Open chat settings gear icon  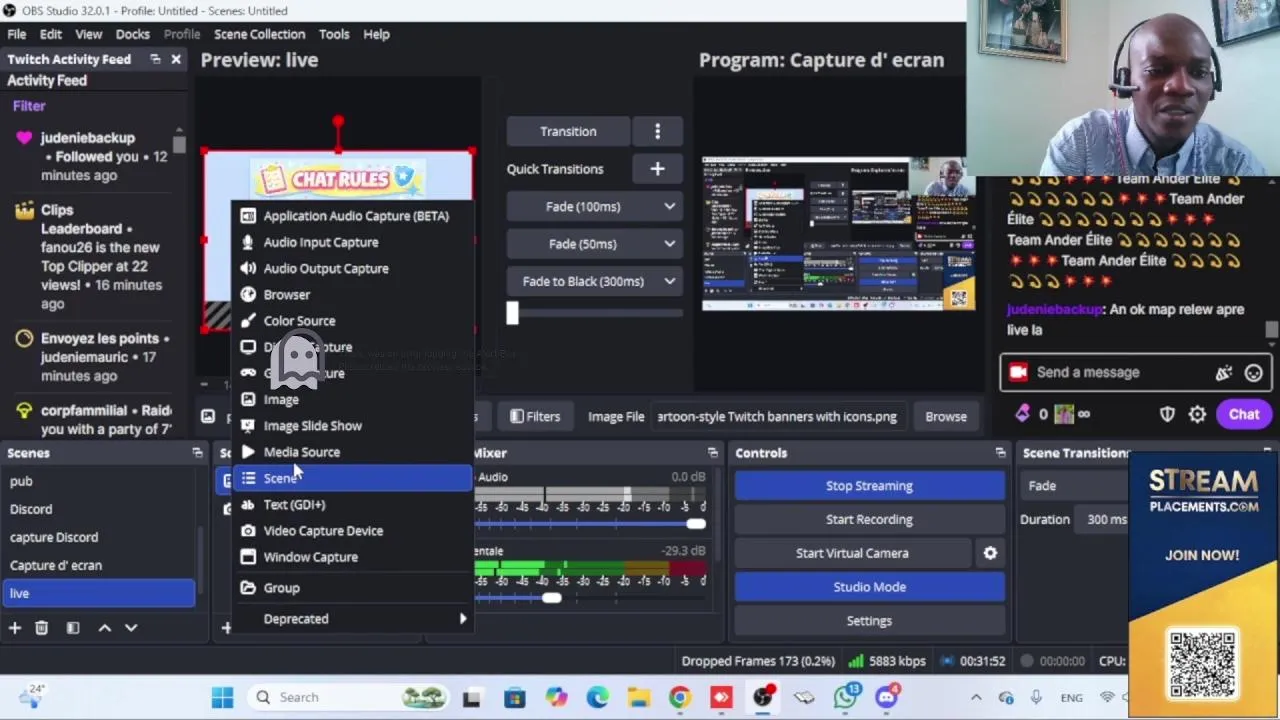(x=1197, y=414)
